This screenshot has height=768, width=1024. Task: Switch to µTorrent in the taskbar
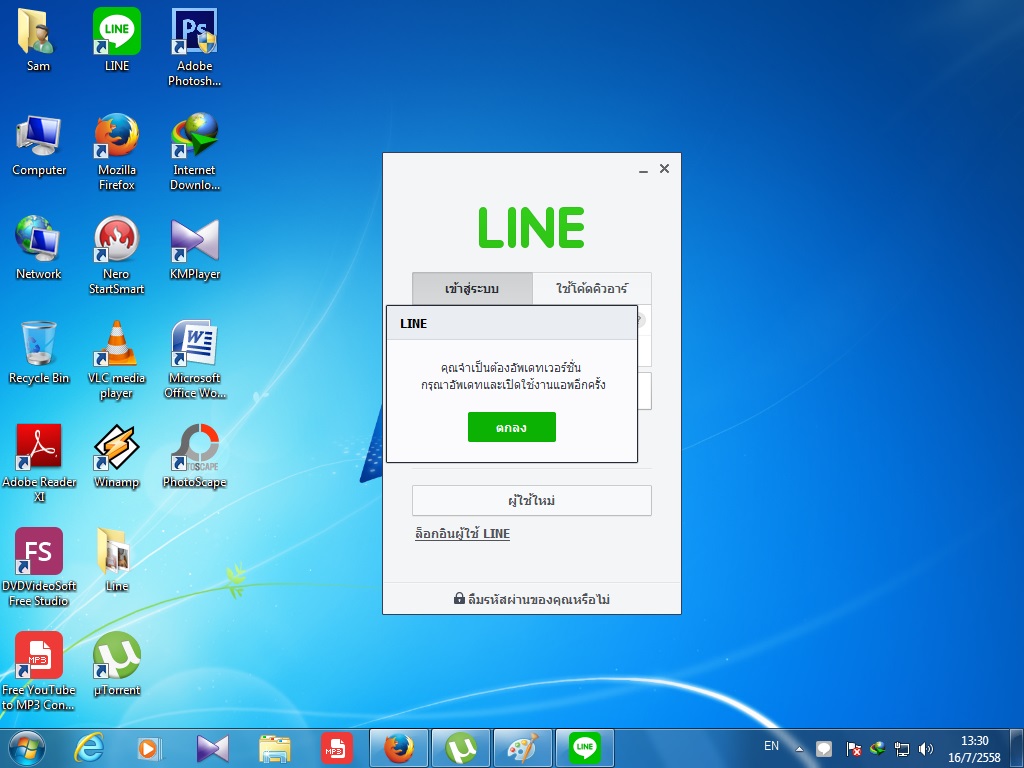(x=461, y=748)
